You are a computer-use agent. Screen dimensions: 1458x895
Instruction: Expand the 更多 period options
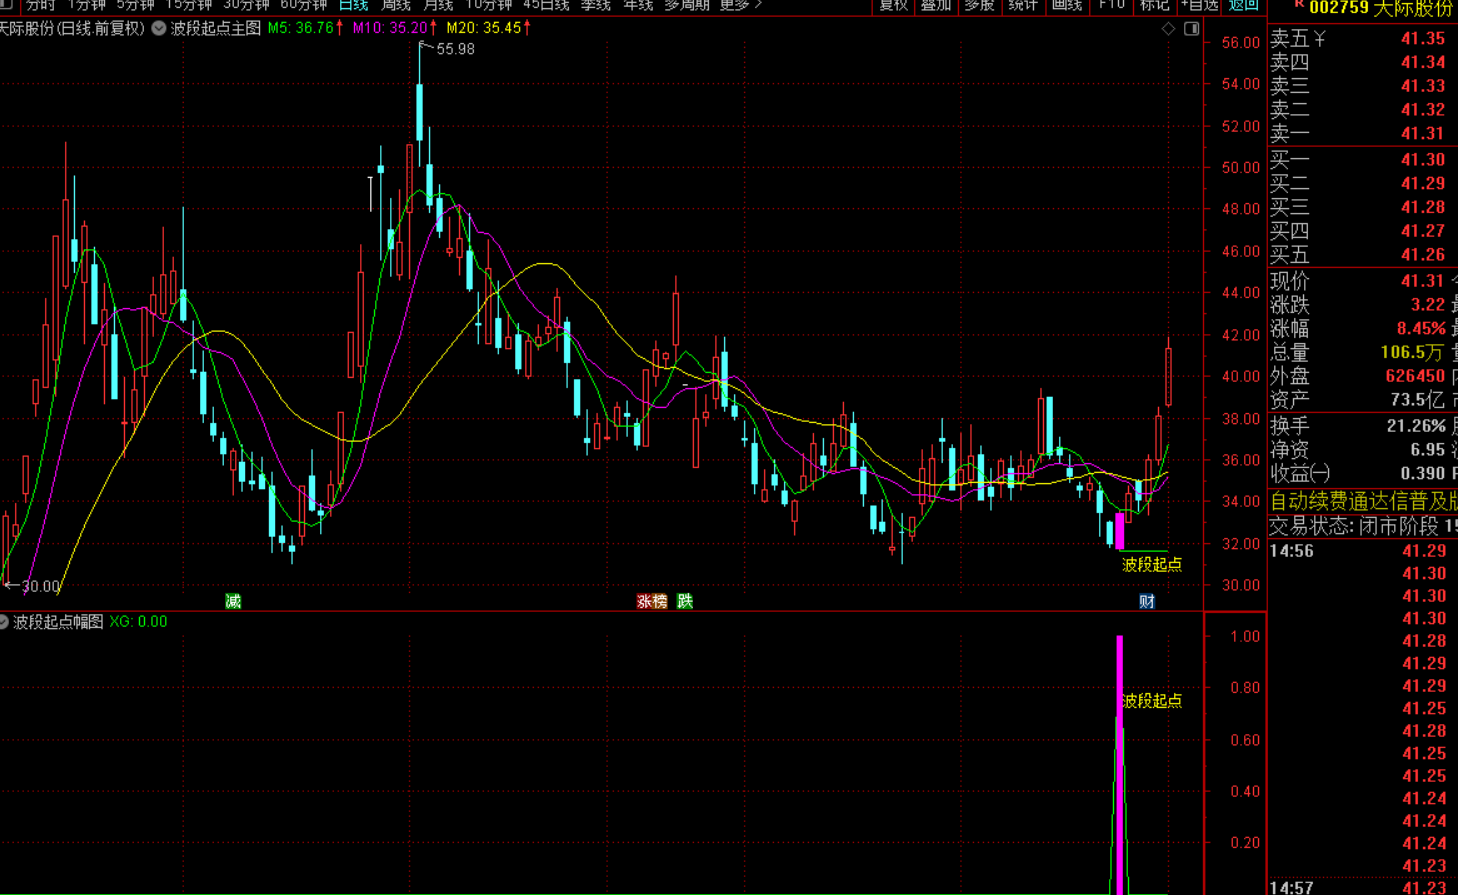(x=740, y=5)
